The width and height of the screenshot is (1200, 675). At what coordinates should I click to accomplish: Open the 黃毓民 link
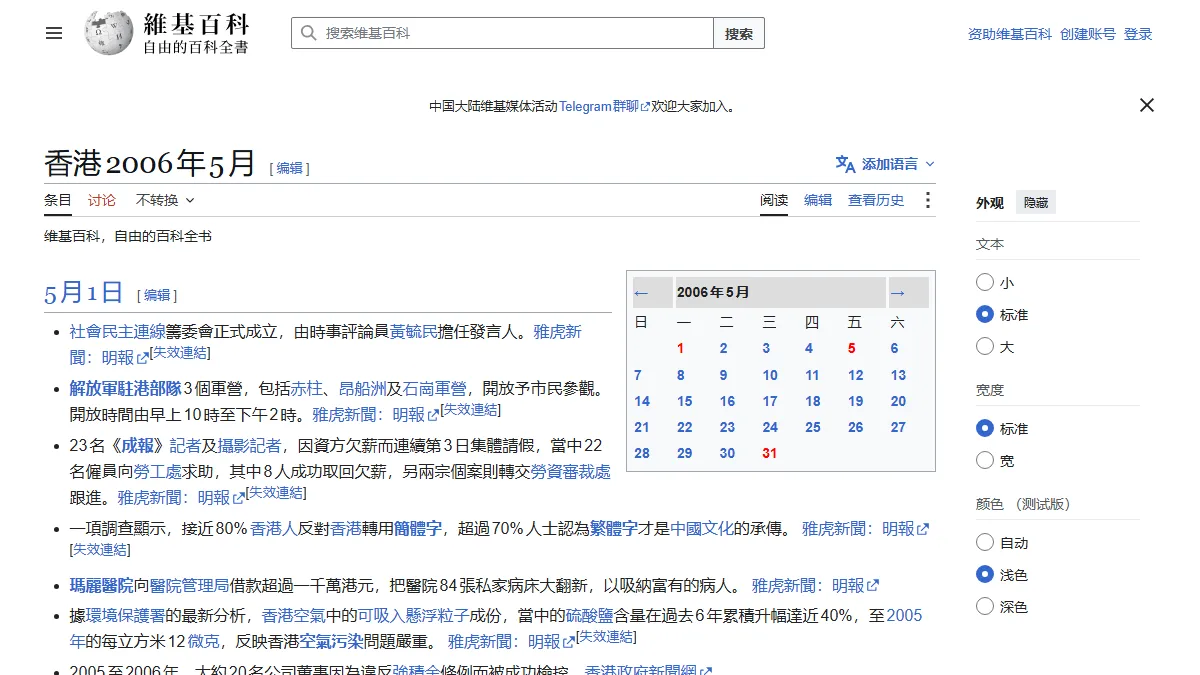point(414,331)
